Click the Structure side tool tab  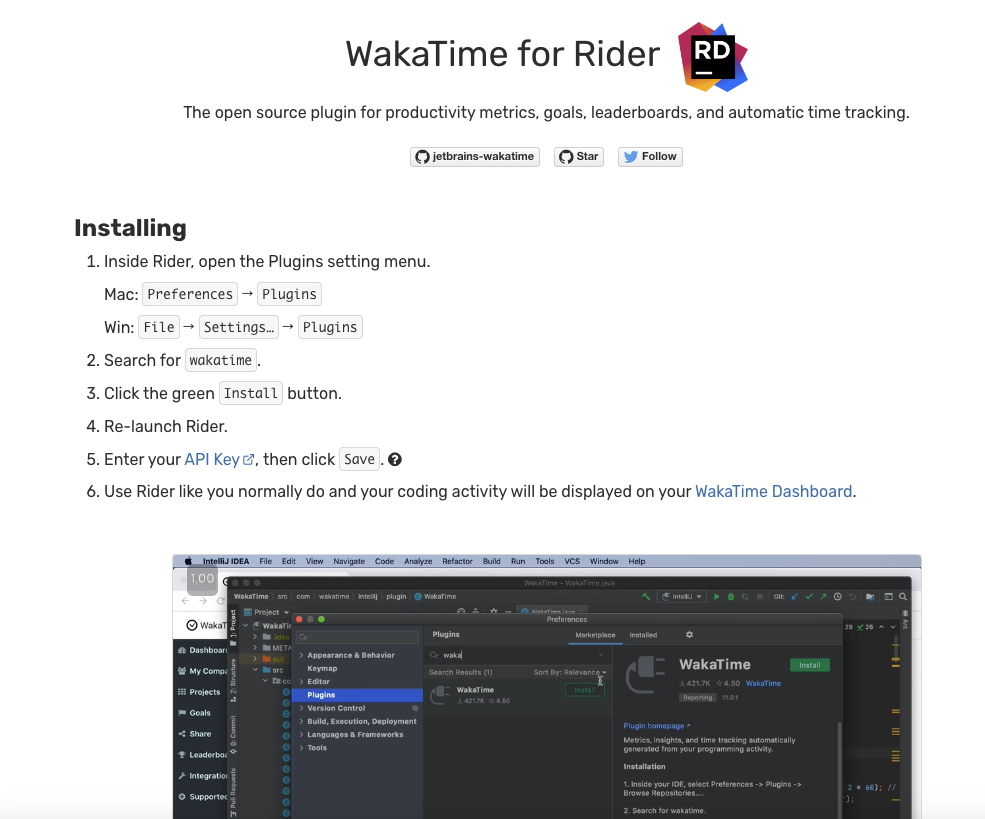coord(233,680)
